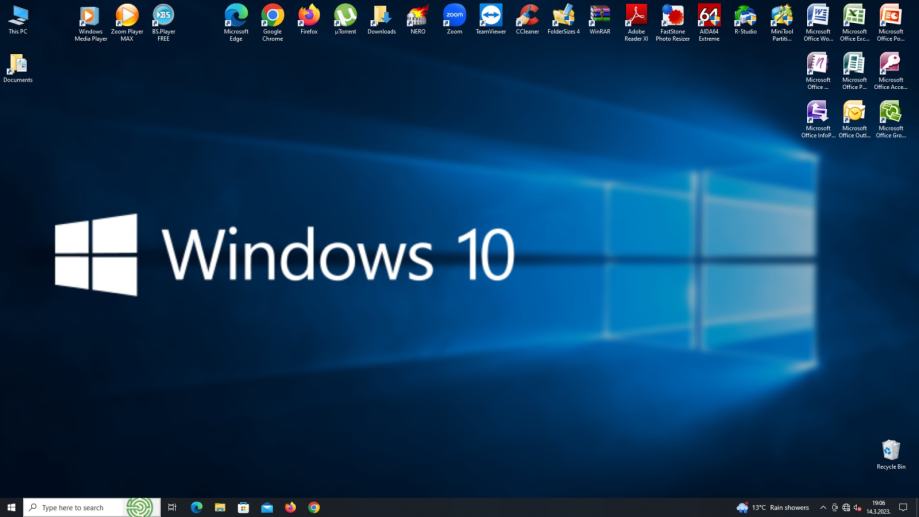The height and width of the screenshot is (517, 919).
Task: Launch Zoom Player MAX shortcut
Action: 127,23
